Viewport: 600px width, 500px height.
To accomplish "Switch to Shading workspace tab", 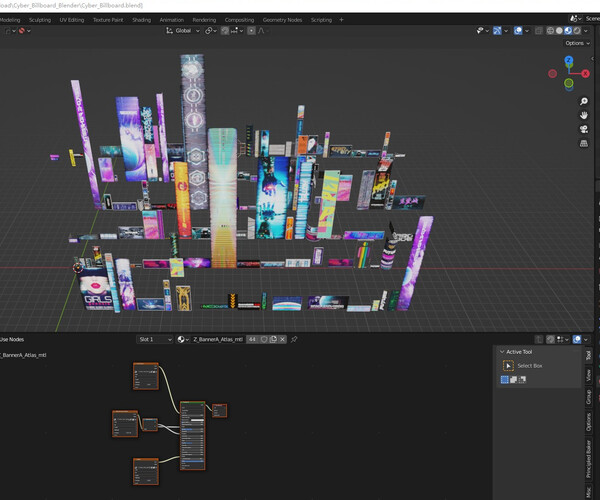I will [x=142, y=20].
